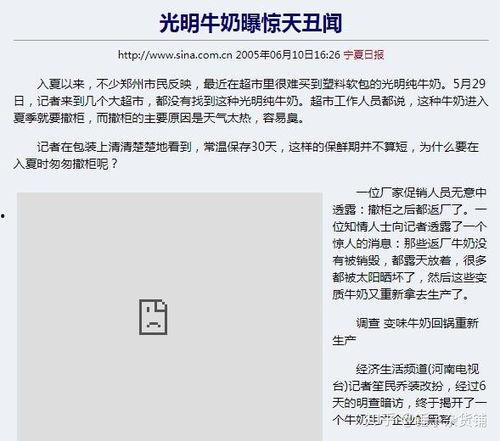The width and height of the screenshot is (500, 441).
Task: Click the text 入夏时匆匆撤柜呢？
Action: [66, 164]
